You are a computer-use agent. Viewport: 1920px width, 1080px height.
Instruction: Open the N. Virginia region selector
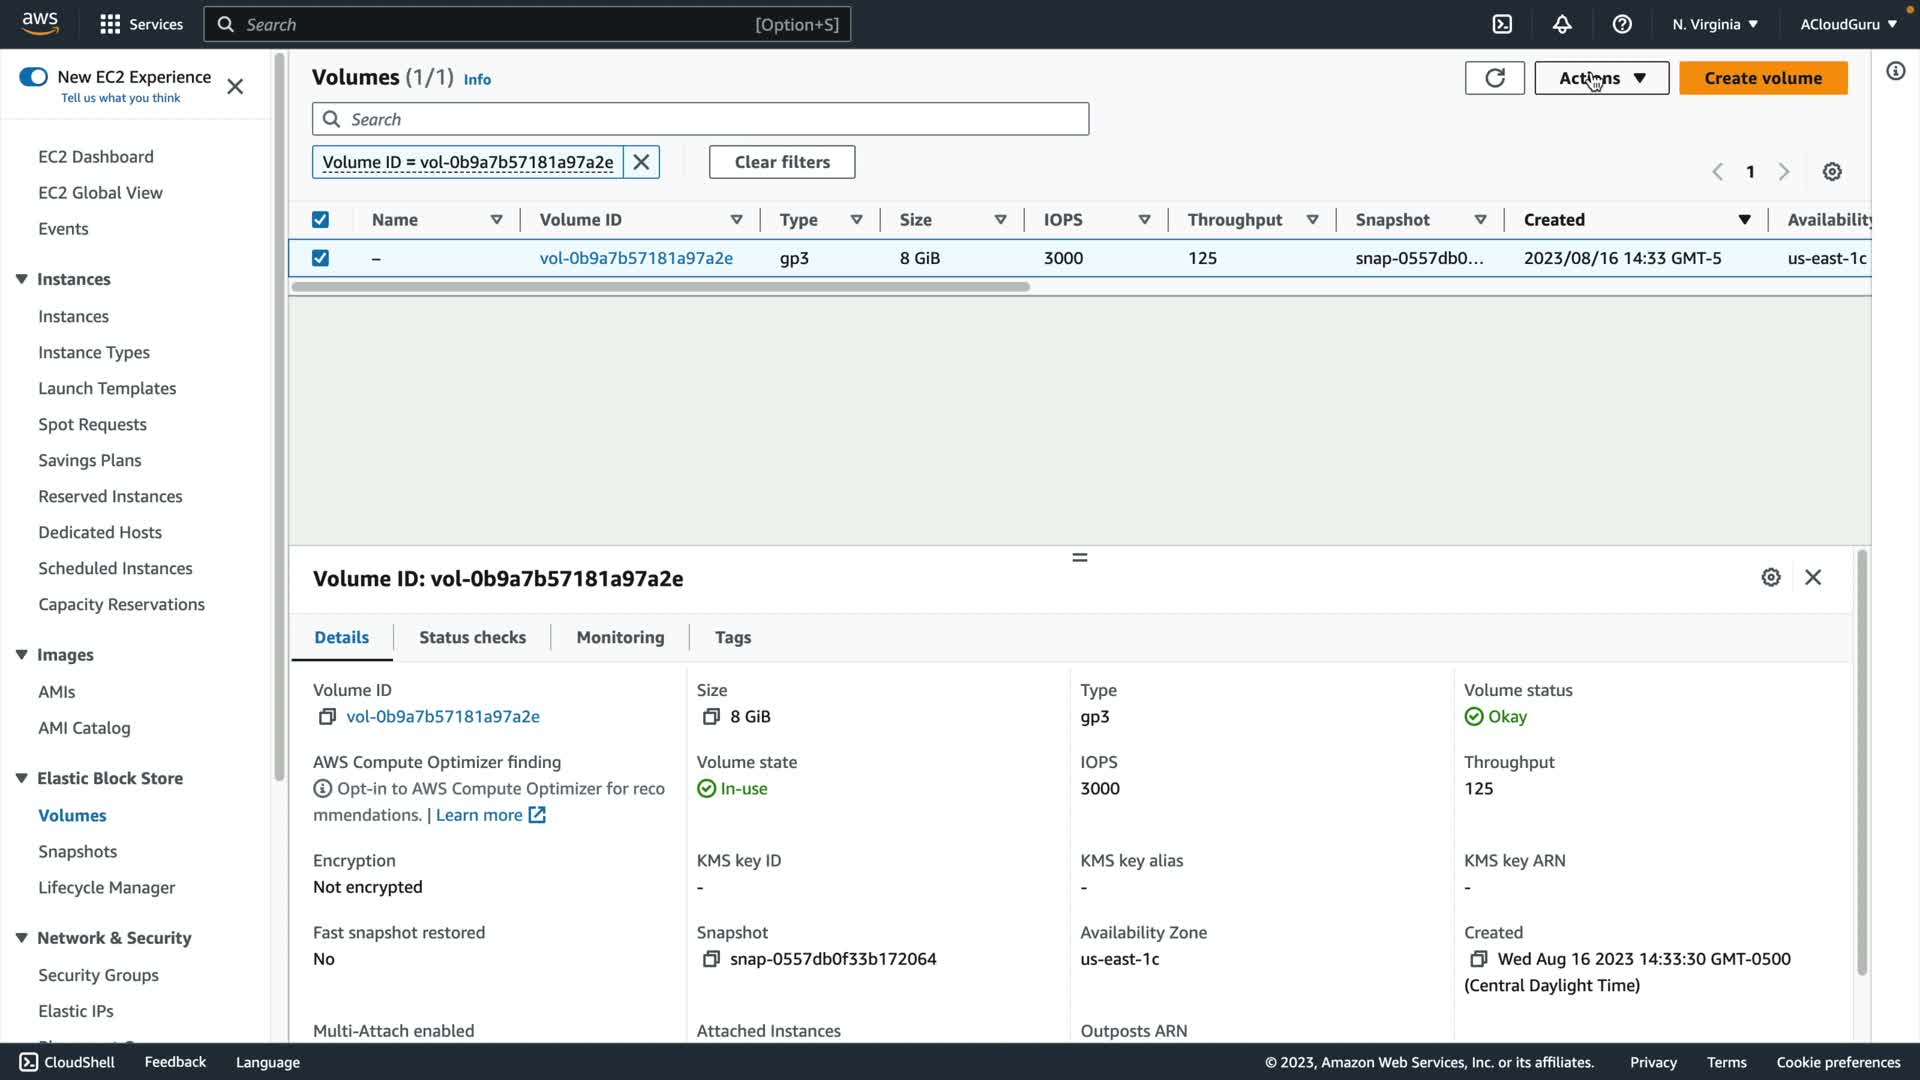point(1714,24)
